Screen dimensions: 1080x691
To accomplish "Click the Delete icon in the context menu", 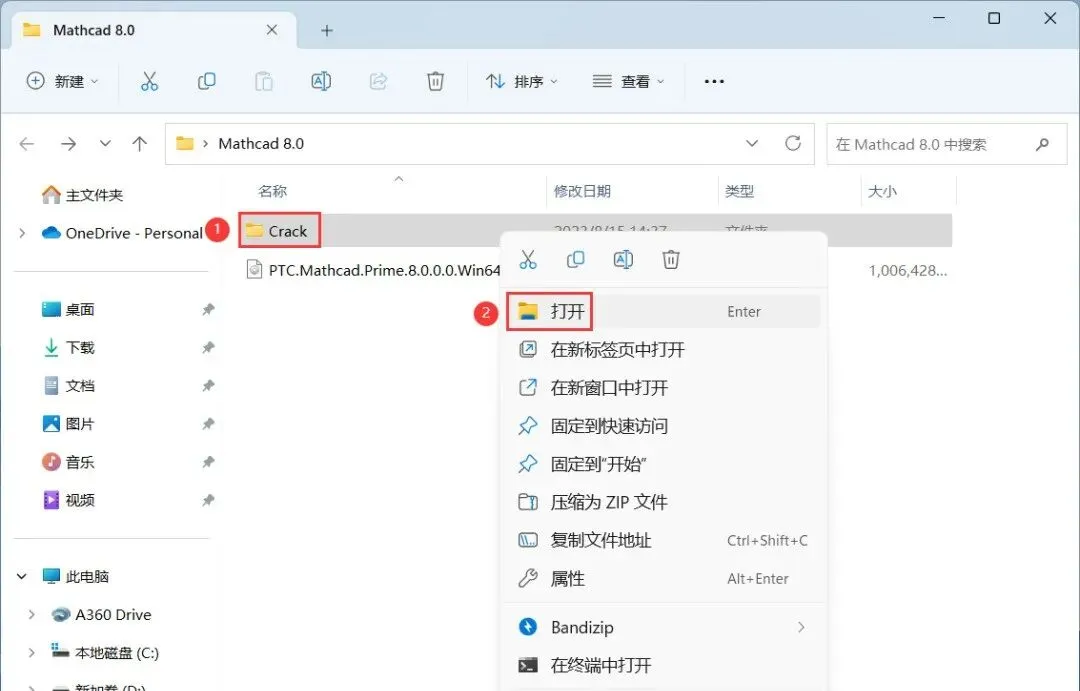I will [x=671, y=260].
